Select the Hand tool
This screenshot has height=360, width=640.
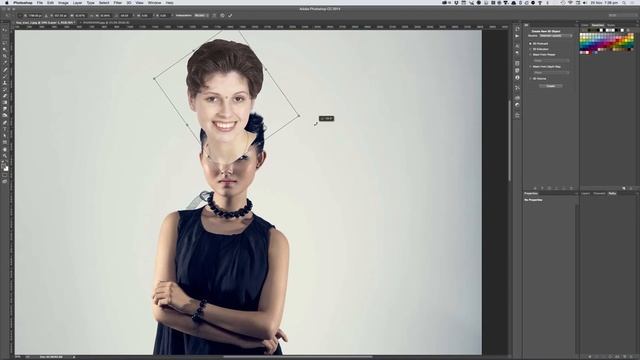5,149
